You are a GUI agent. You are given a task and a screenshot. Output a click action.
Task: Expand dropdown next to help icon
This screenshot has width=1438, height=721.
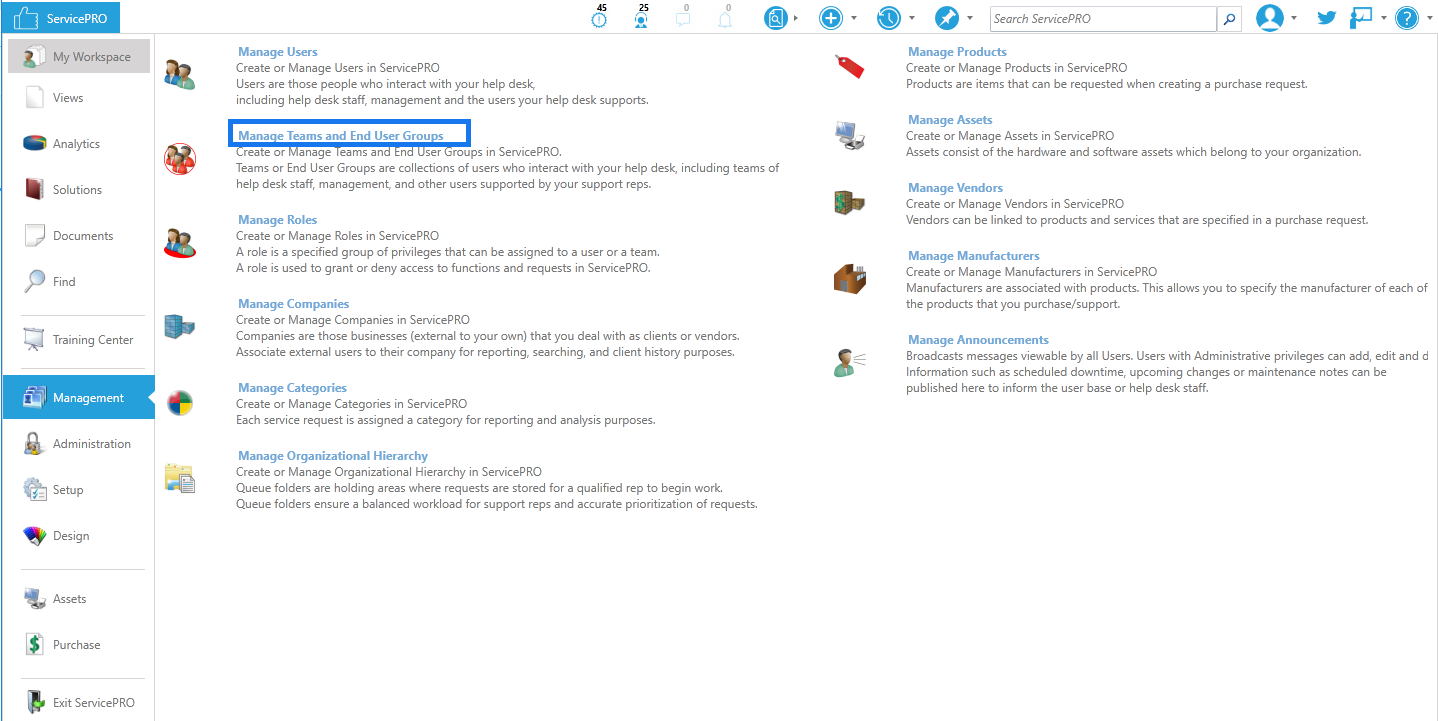pyautogui.click(x=1429, y=18)
